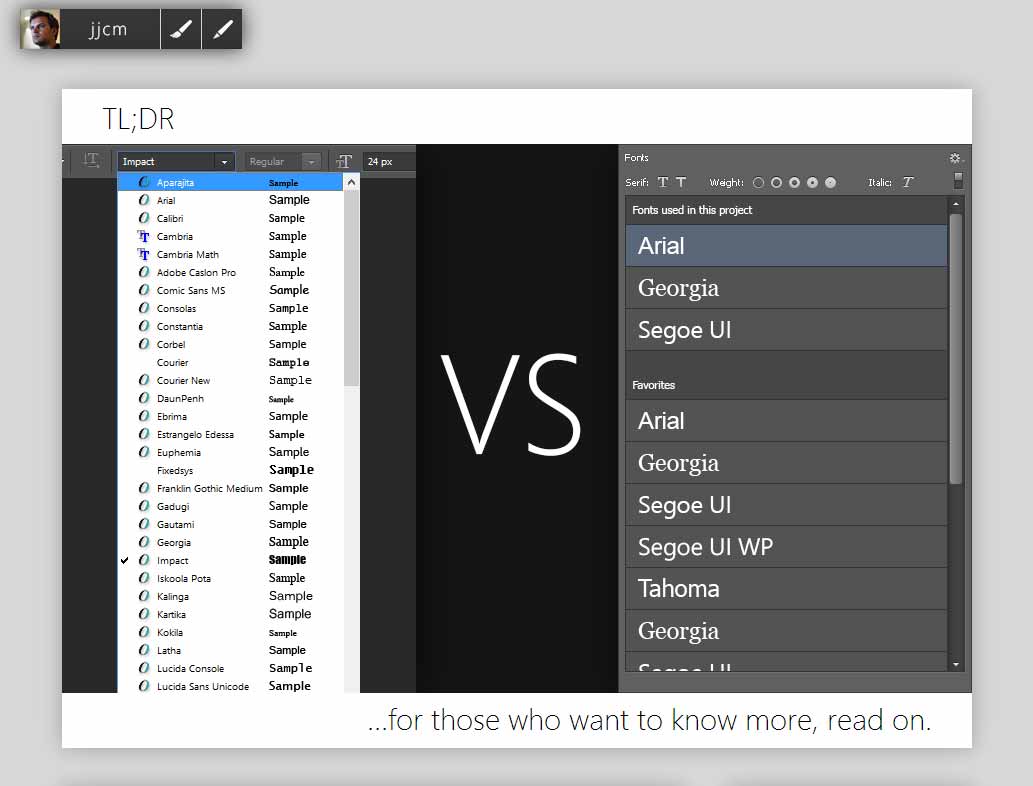Click the text tool icon left of the font menu
This screenshot has height=786, width=1033.
tap(92, 160)
